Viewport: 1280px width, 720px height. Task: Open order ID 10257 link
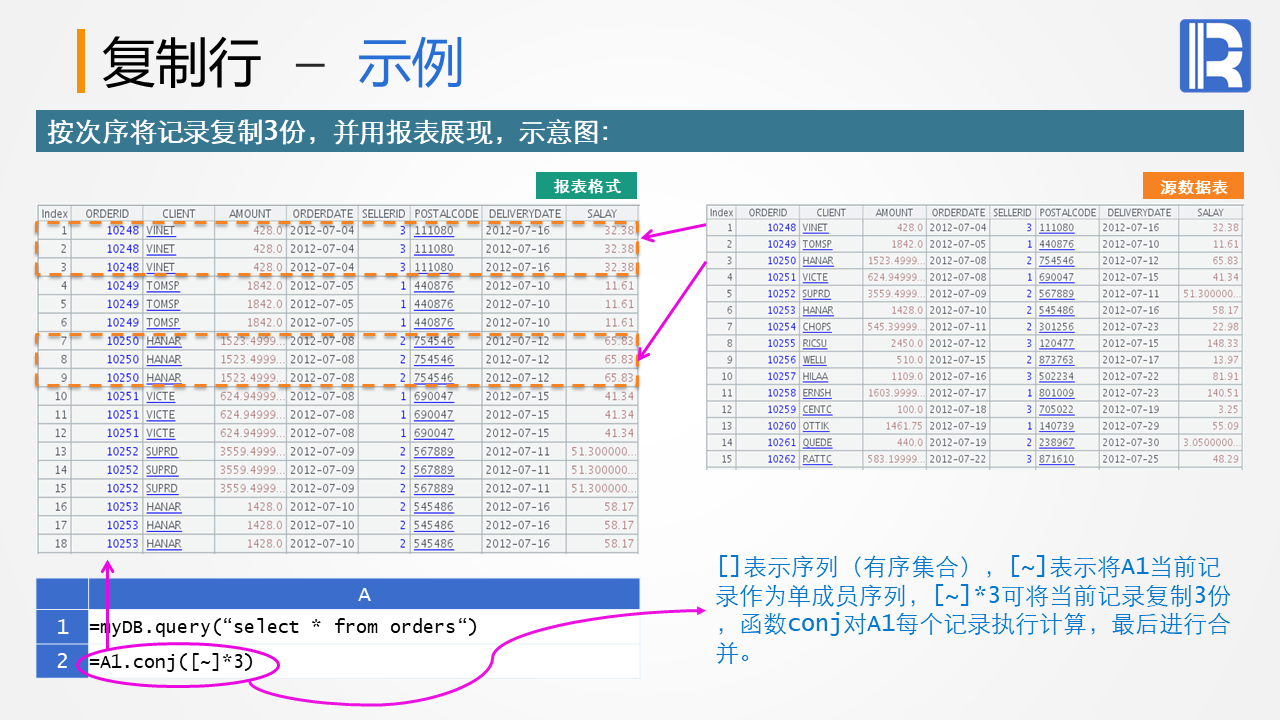781,376
